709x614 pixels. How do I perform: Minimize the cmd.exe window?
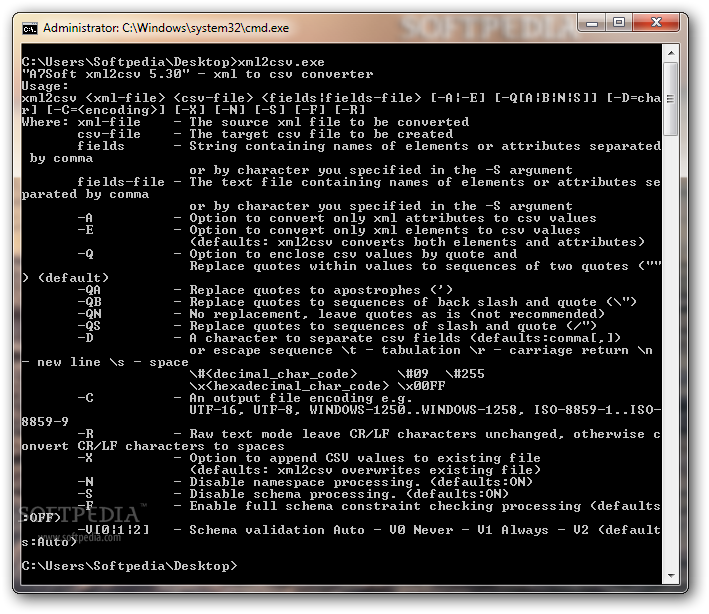(x=591, y=22)
